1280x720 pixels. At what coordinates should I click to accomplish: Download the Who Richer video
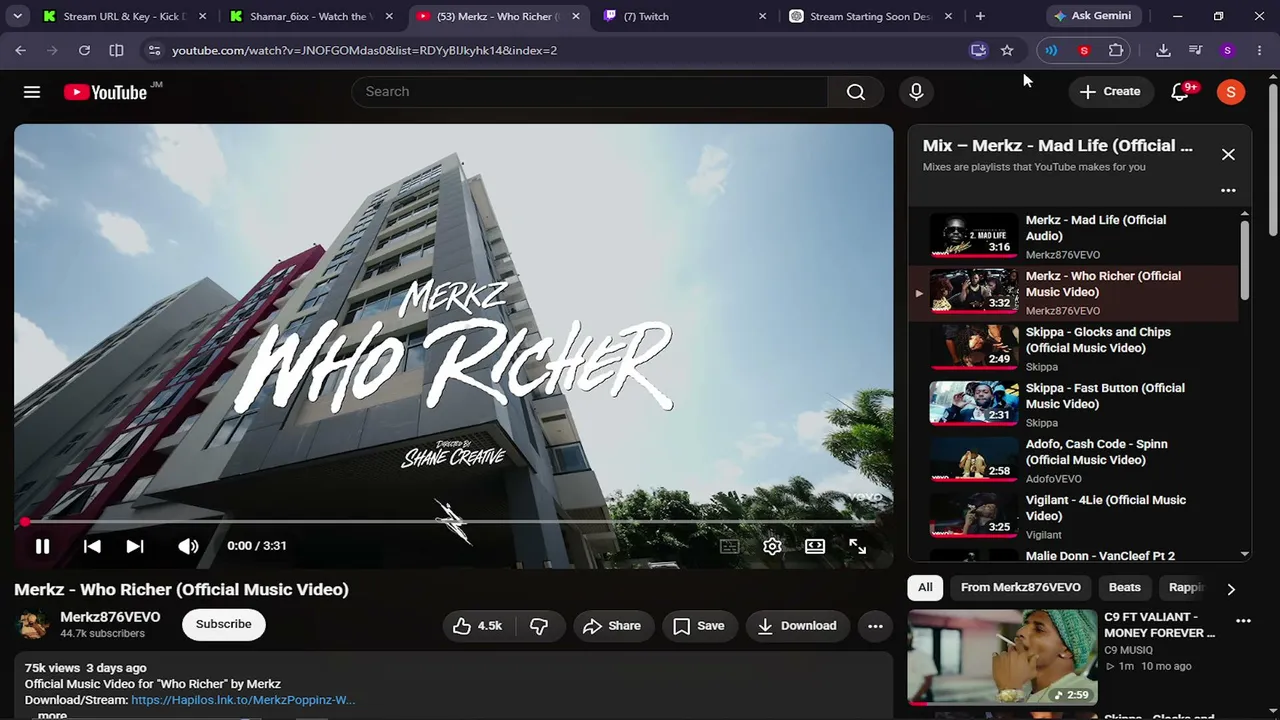797,626
